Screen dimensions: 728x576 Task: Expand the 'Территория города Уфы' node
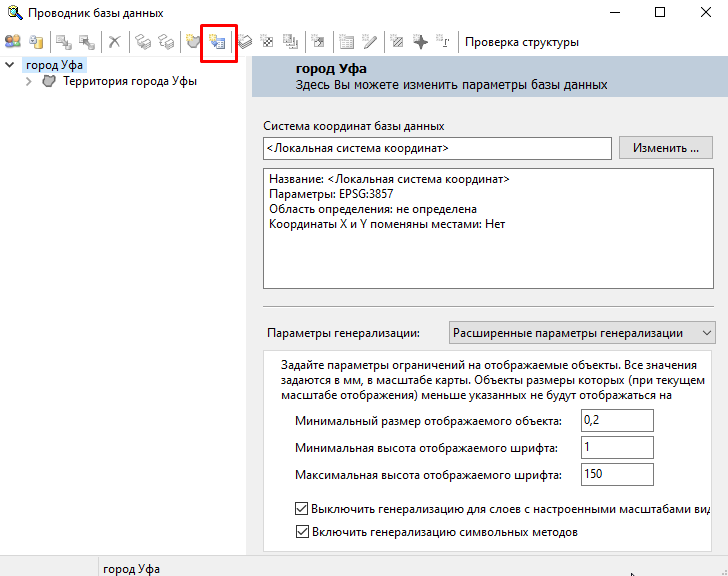tap(29, 81)
